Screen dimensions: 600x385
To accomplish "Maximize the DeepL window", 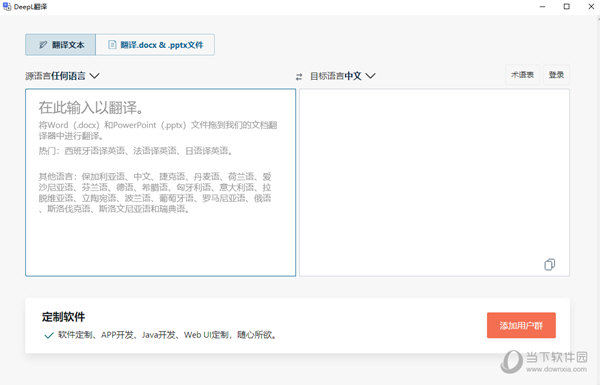I will 567,7.
